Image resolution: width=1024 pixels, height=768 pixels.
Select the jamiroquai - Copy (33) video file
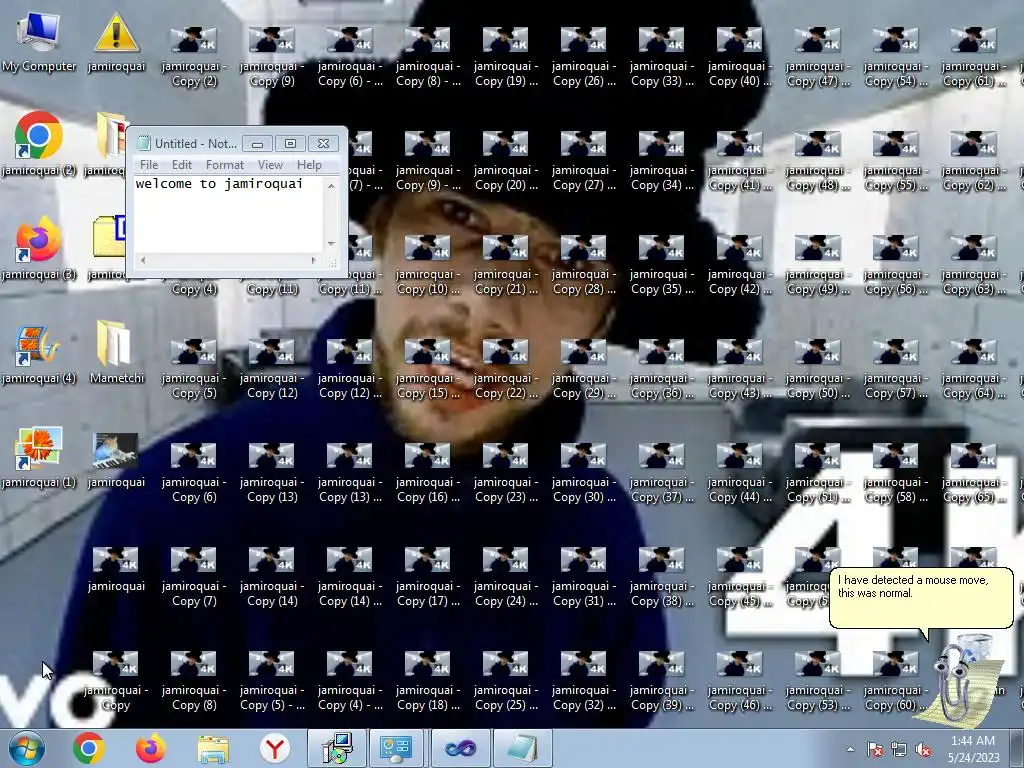(662, 57)
